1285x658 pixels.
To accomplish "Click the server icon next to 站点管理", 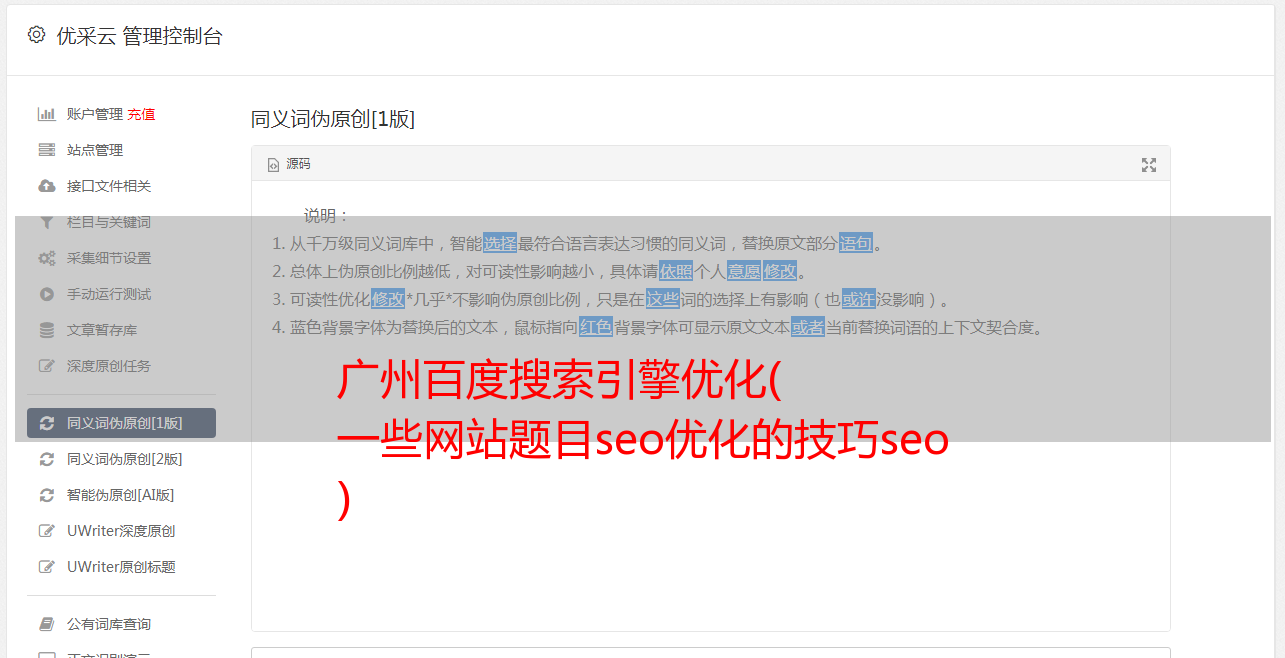I will (46, 150).
